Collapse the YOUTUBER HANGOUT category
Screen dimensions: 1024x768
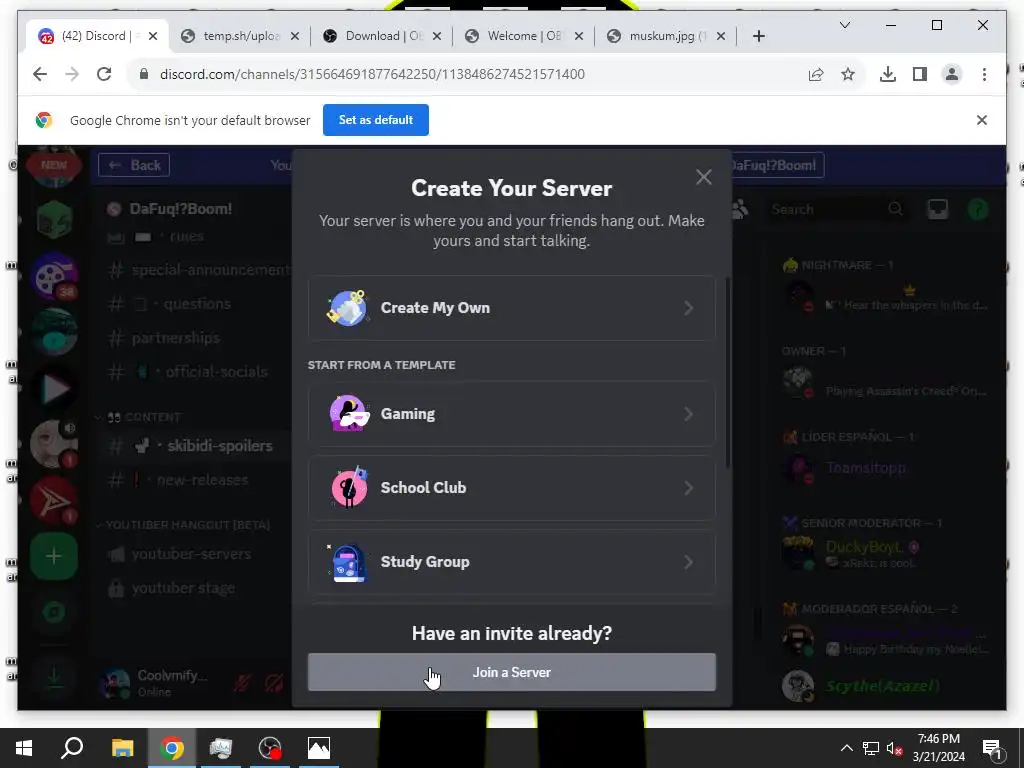[183, 525]
